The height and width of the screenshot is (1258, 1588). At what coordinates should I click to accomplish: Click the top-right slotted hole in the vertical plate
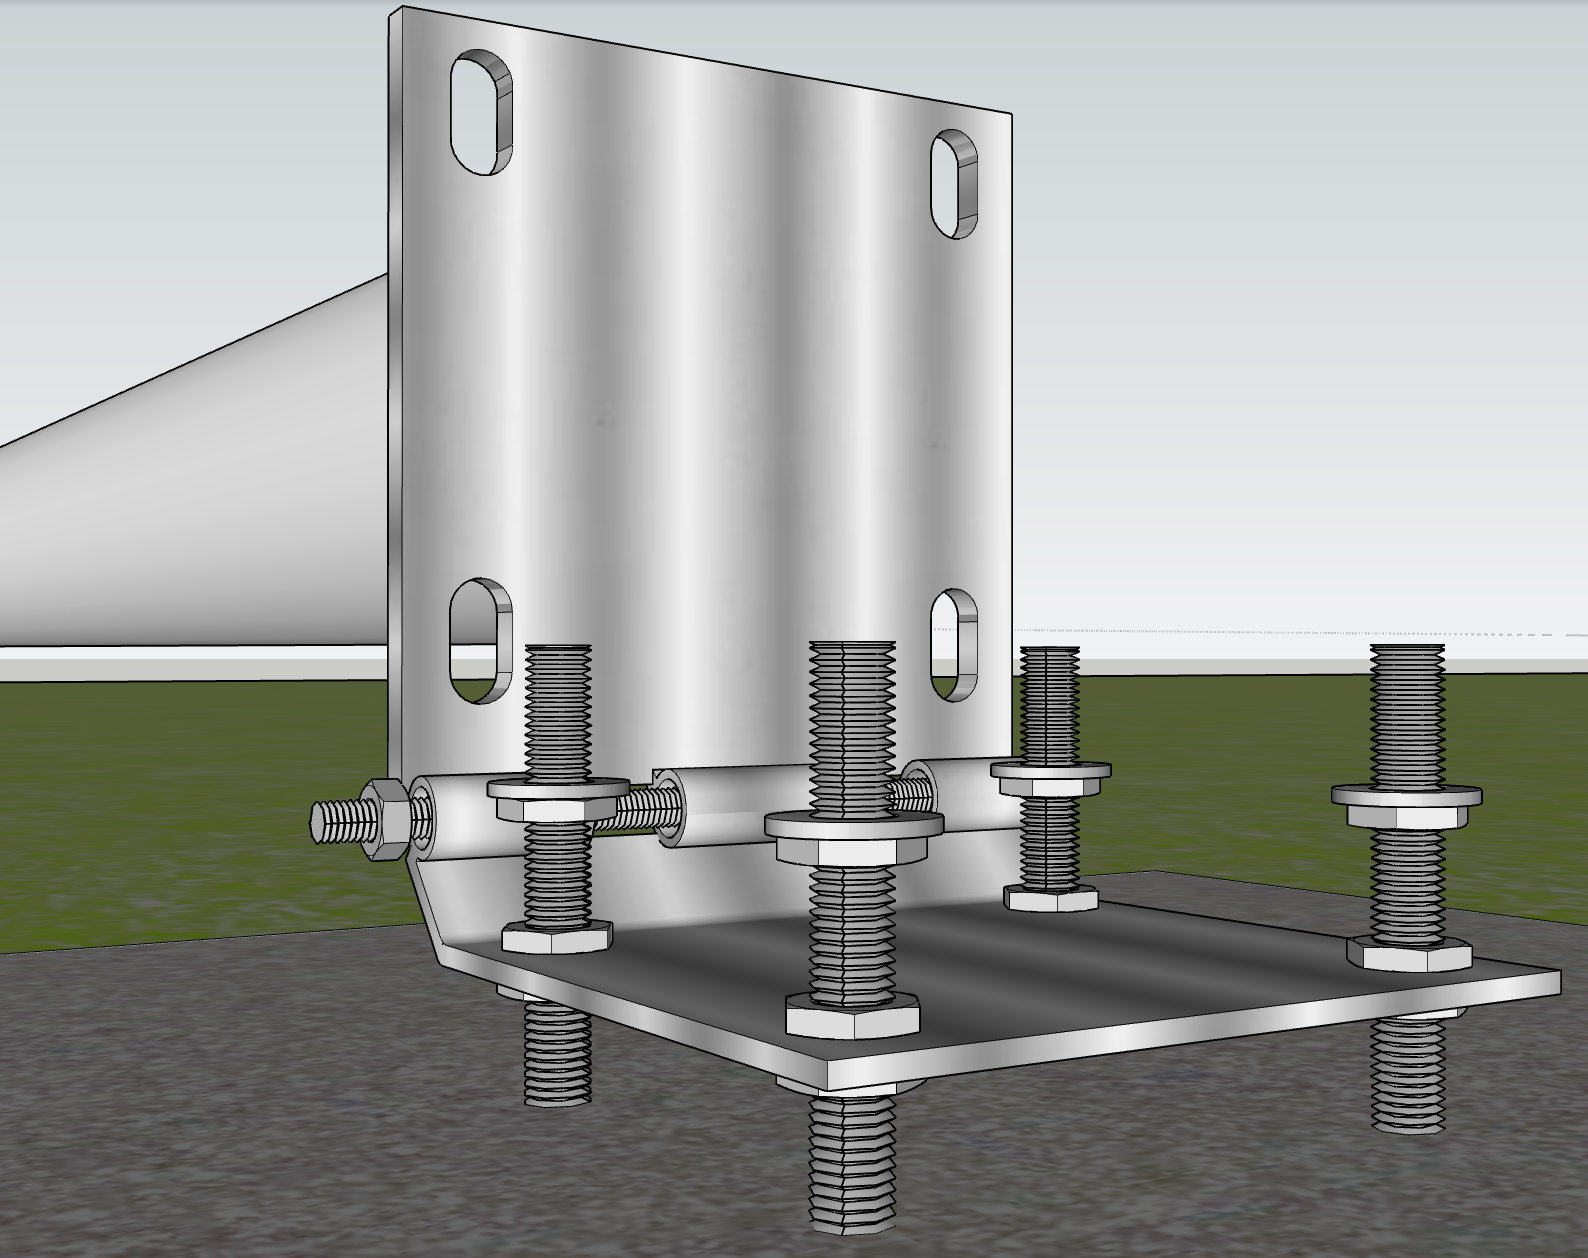(954, 184)
